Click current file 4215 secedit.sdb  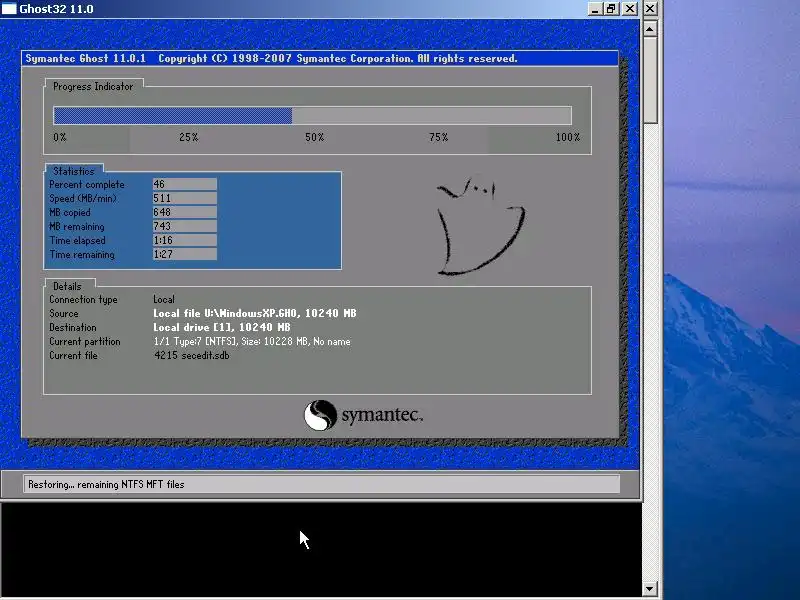click(191, 356)
